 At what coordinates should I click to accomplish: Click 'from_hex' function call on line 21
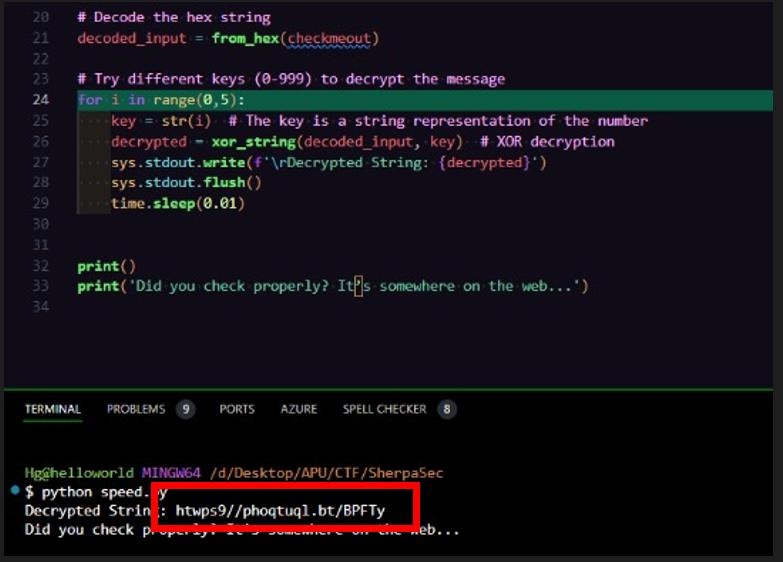pyautogui.click(x=245, y=38)
